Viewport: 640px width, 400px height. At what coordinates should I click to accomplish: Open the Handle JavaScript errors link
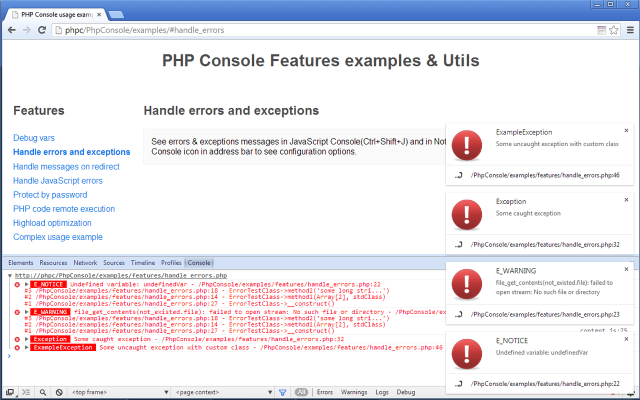point(58,180)
